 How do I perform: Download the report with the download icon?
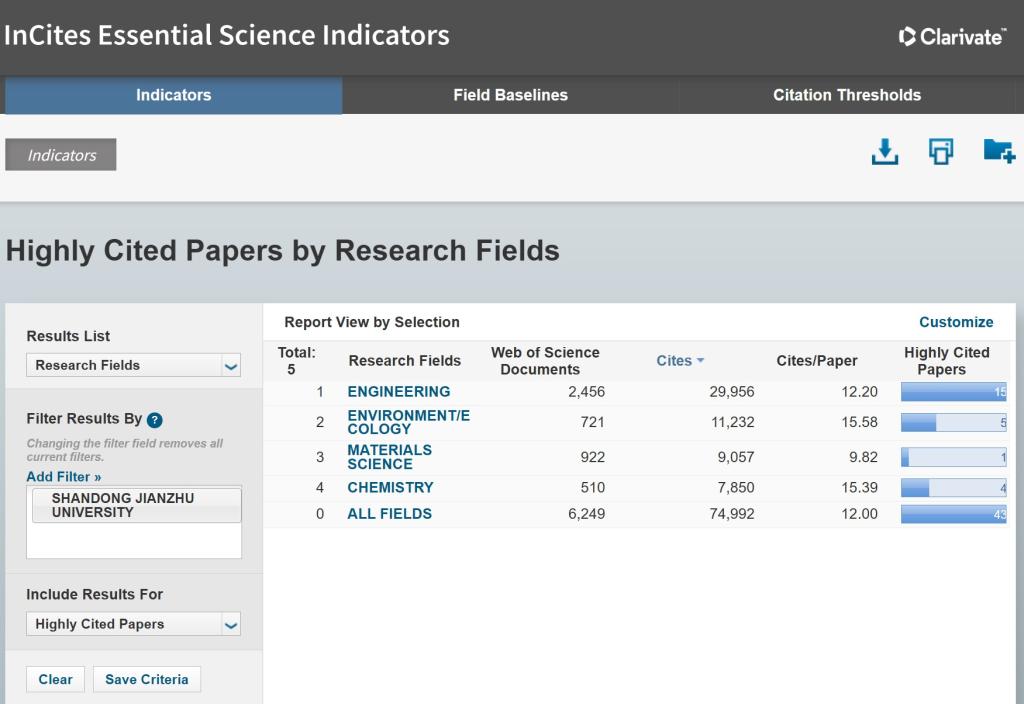(x=885, y=152)
